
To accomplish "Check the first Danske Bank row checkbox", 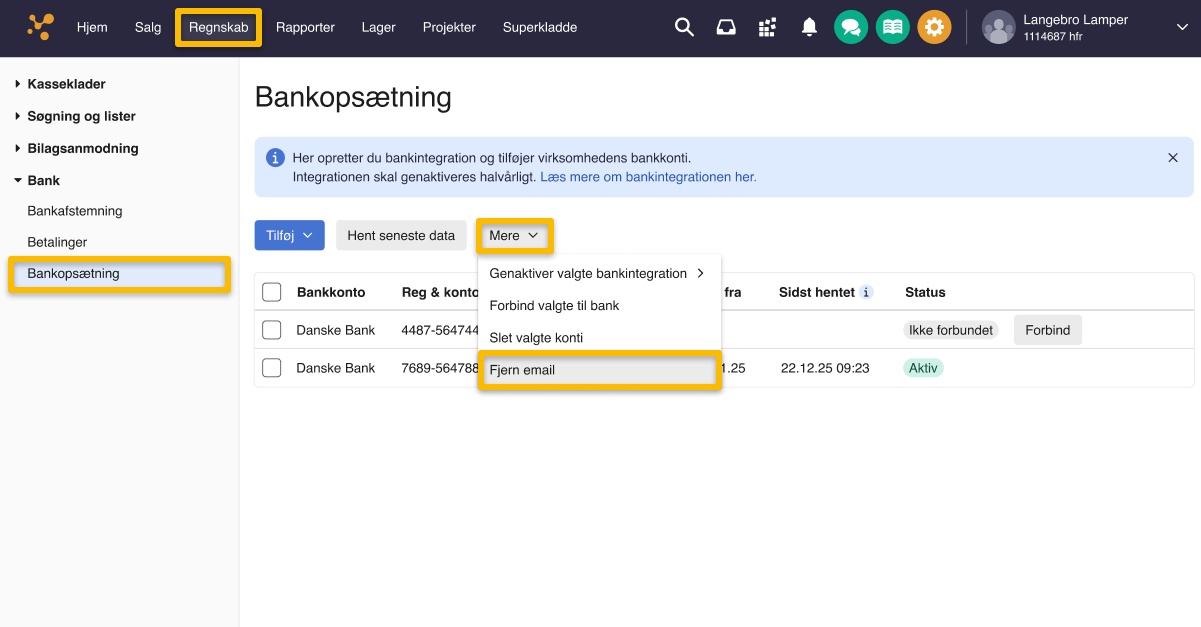I will (x=272, y=330).
